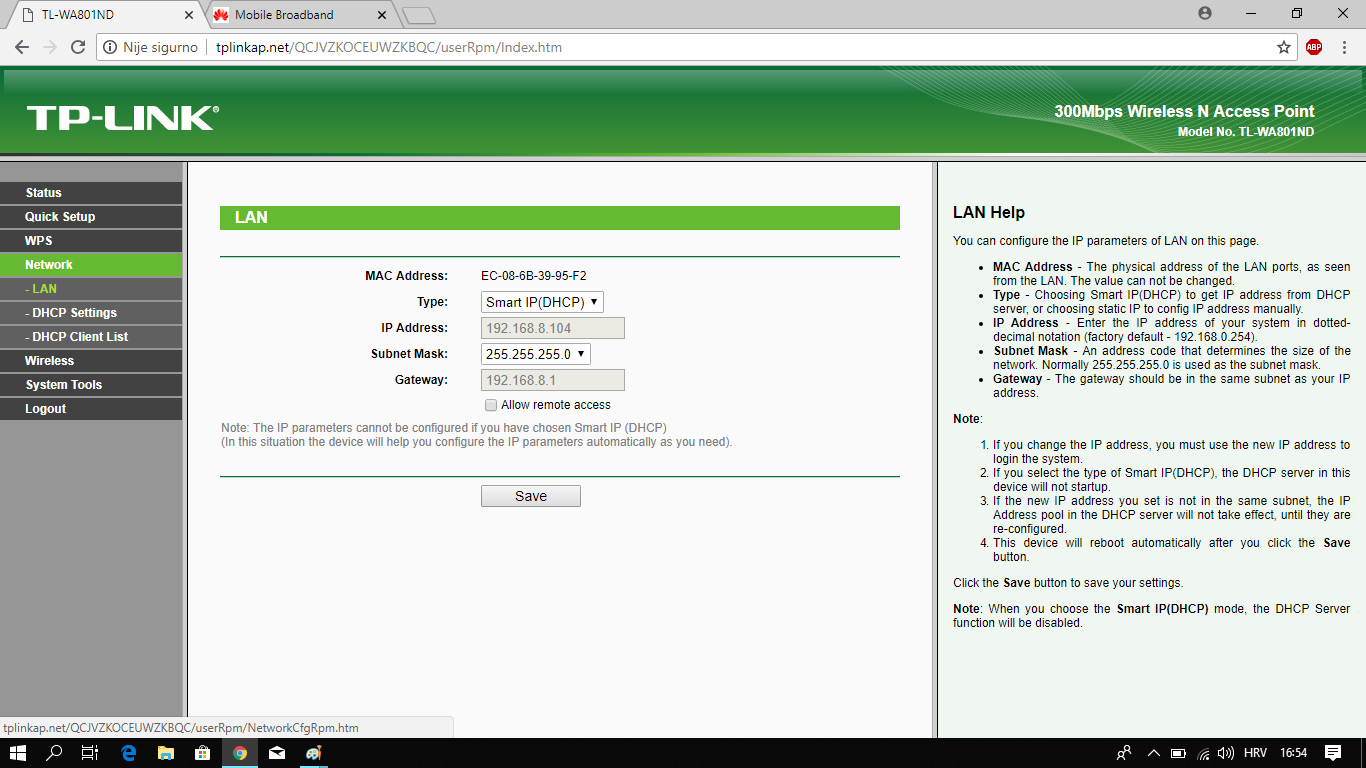Open the Paint app on taskbar
This screenshot has width=1366, height=768.
pos(314,753)
